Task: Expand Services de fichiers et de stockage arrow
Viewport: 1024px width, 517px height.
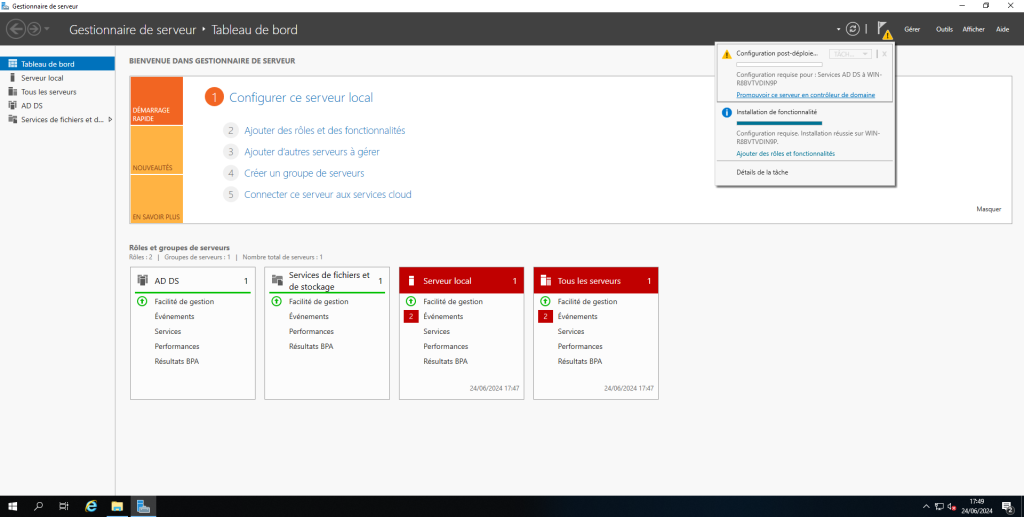Action: click(x=110, y=119)
